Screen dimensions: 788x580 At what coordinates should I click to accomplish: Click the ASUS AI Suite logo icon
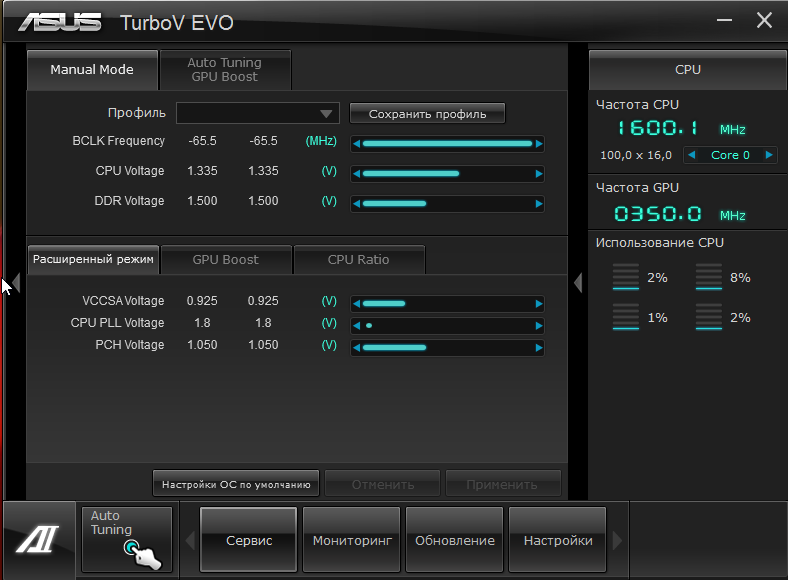[38, 539]
